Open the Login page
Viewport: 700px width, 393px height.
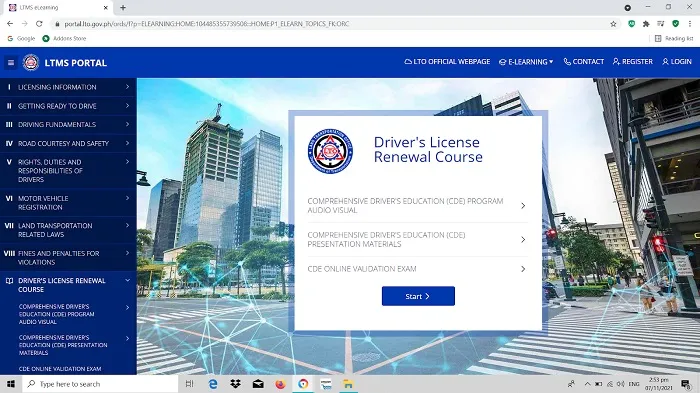pos(677,62)
